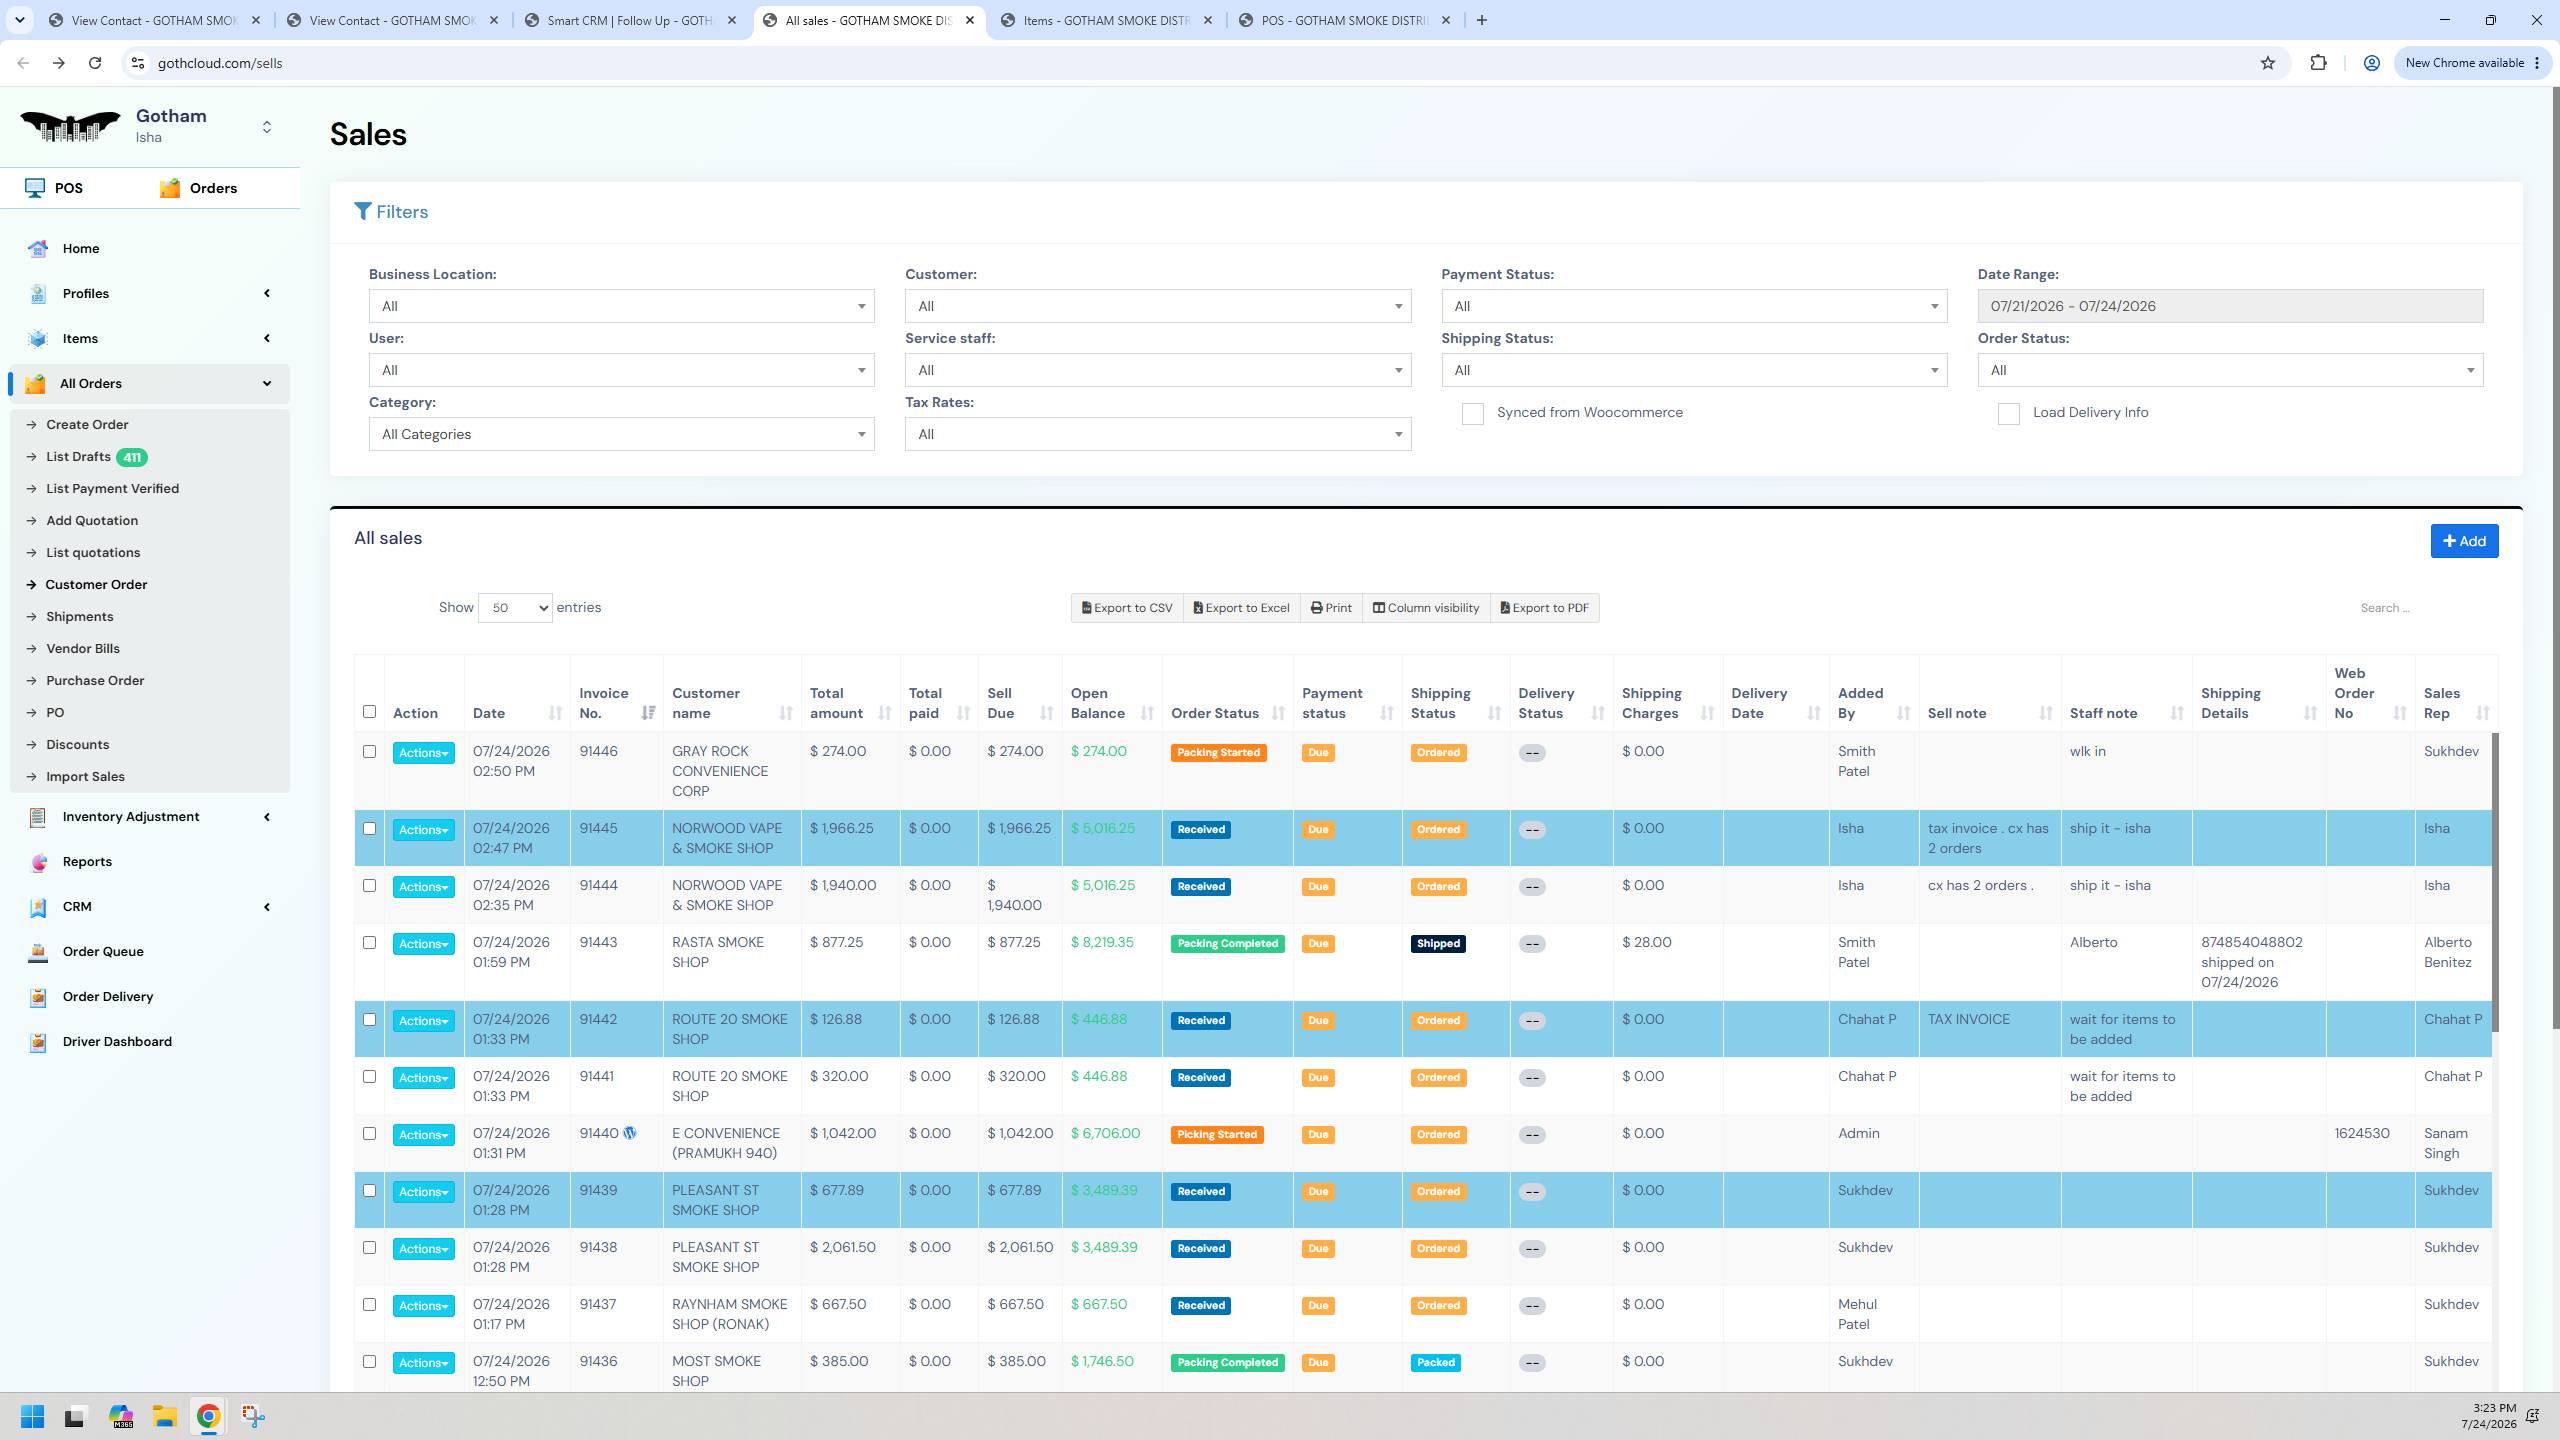This screenshot has width=2560, height=1440.
Task: Switch to the Smart CRM Follow Up tab
Action: pyautogui.click(x=632, y=20)
